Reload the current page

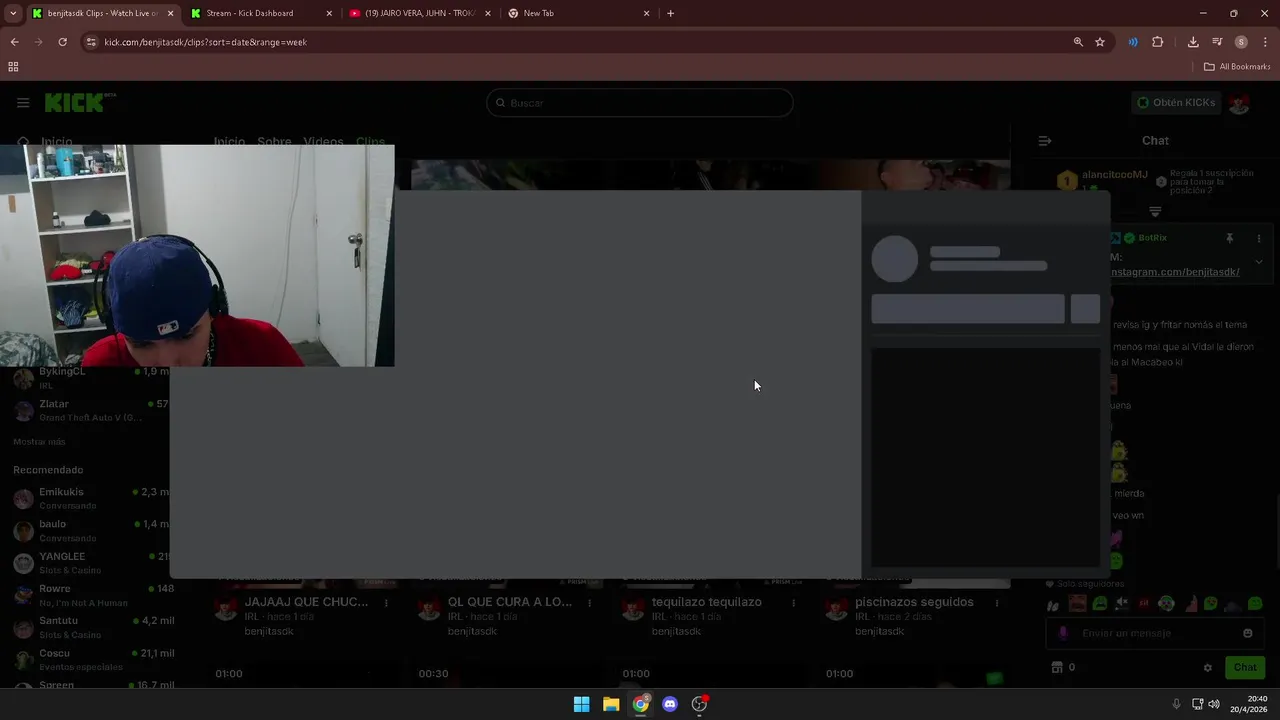tap(62, 42)
